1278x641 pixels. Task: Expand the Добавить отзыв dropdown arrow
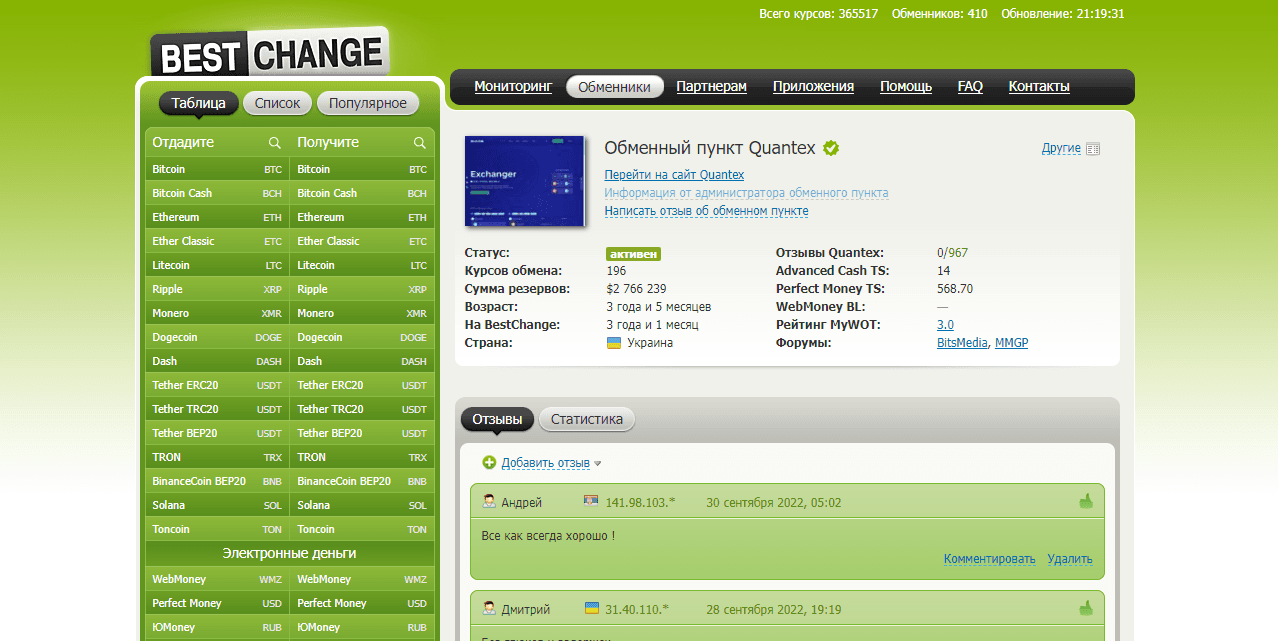pyautogui.click(x=598, y=464)
